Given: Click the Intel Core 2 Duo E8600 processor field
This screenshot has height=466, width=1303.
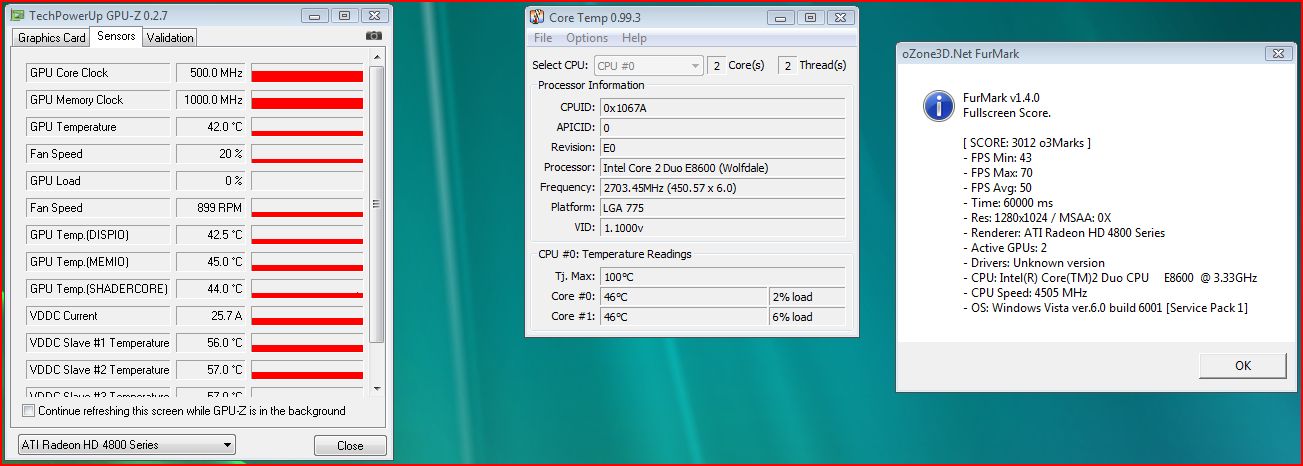Looking at the screenshot, I should pos(721,168).
